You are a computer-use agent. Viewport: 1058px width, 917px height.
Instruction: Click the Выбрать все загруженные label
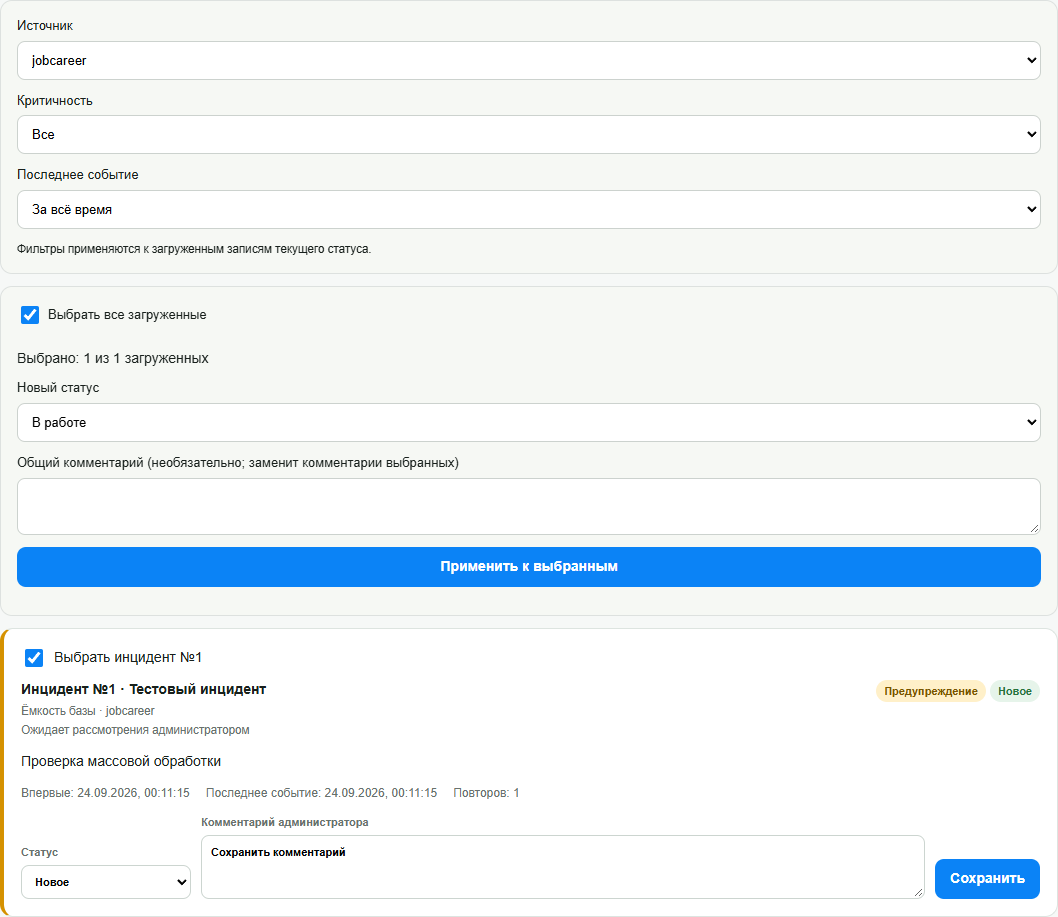pyautogui.click(x=127, y=315)
